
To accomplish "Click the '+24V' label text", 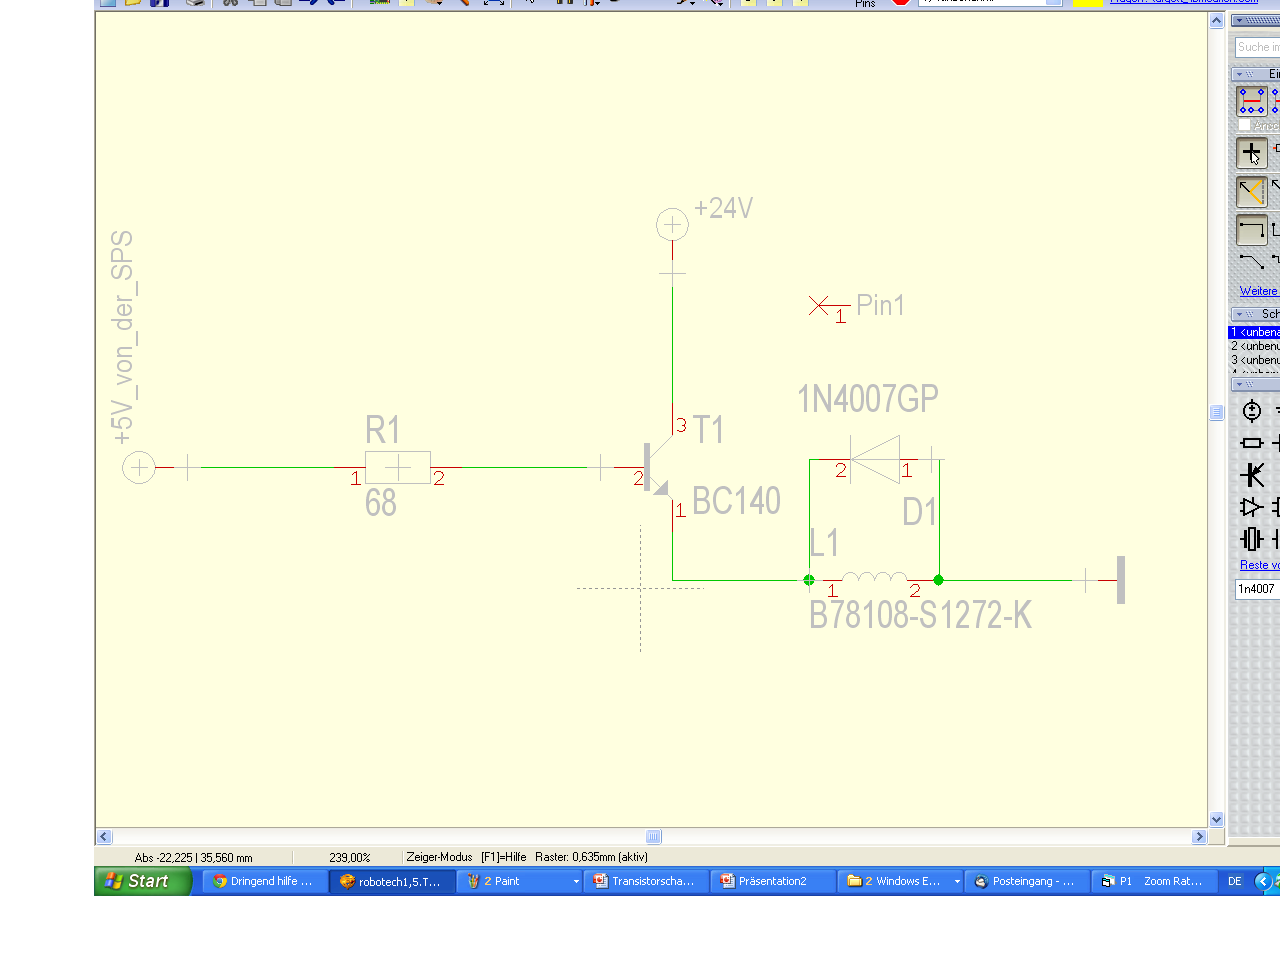I will (x=723, y=208).
